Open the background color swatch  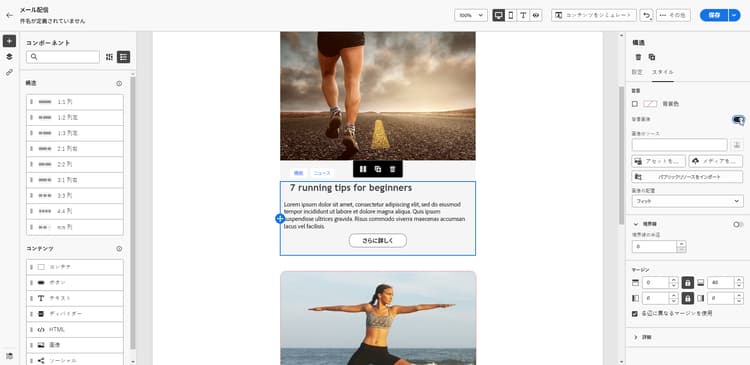pos(650,104)
